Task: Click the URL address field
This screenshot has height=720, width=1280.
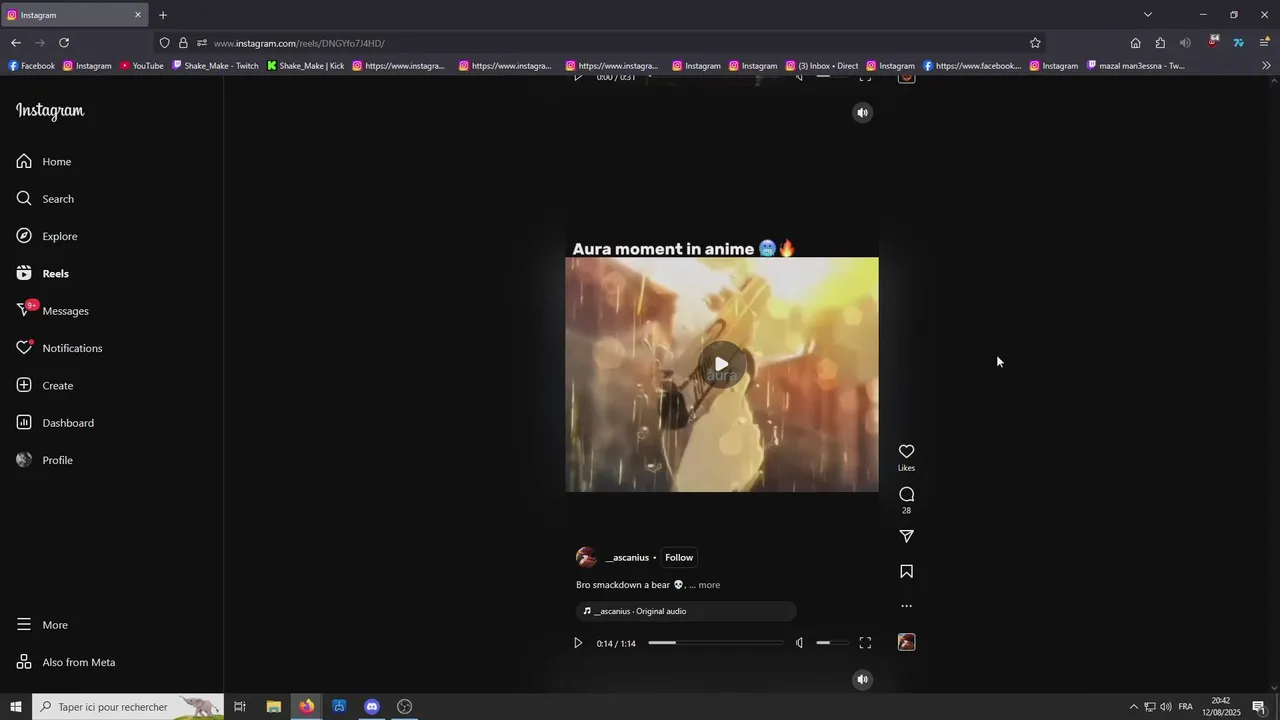Action: tap(600, 43)
